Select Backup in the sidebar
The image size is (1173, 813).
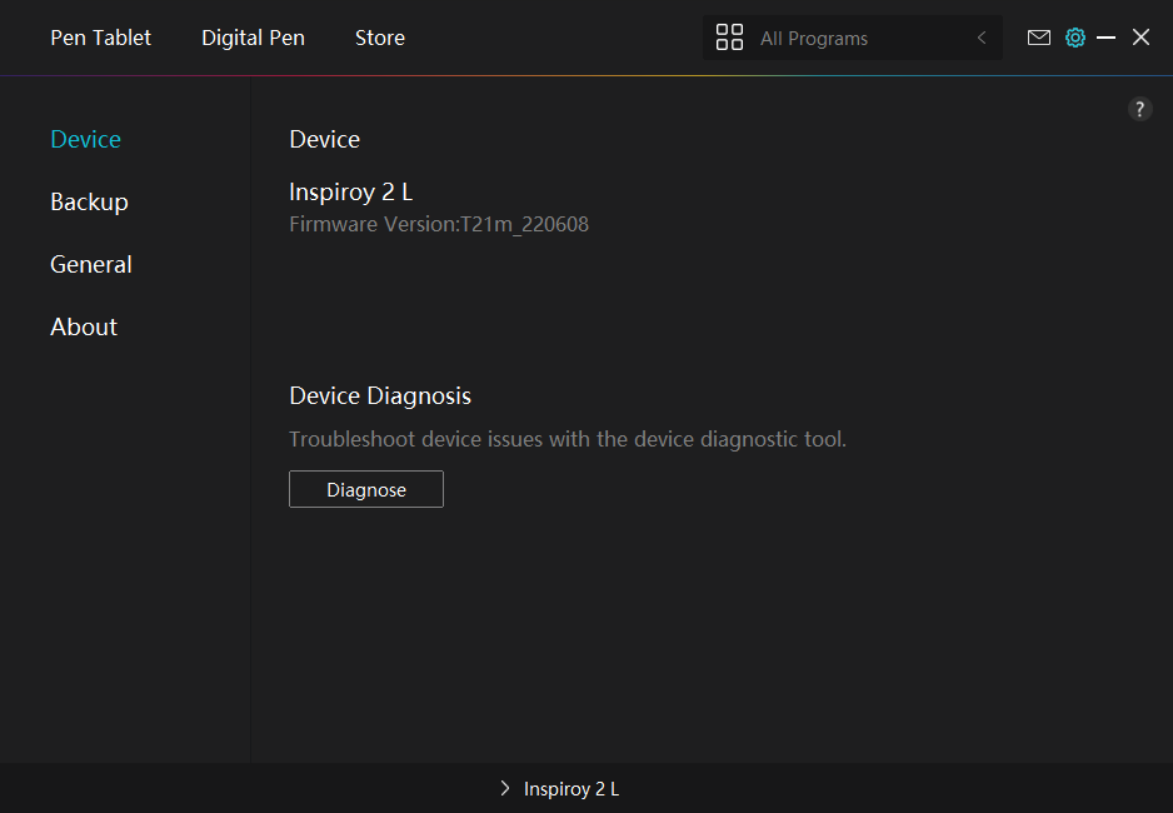coord(89,202)
